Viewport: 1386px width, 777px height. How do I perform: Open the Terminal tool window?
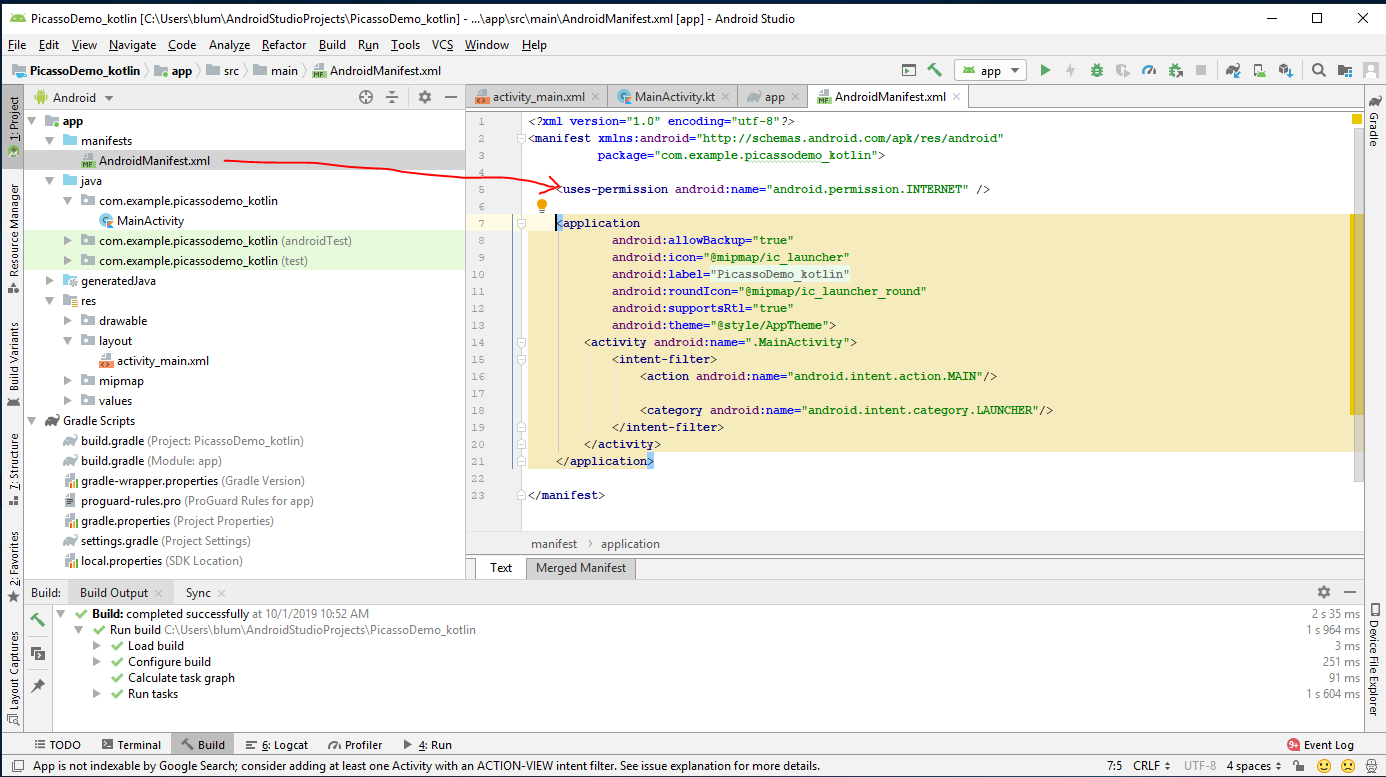tap(129, 745)
